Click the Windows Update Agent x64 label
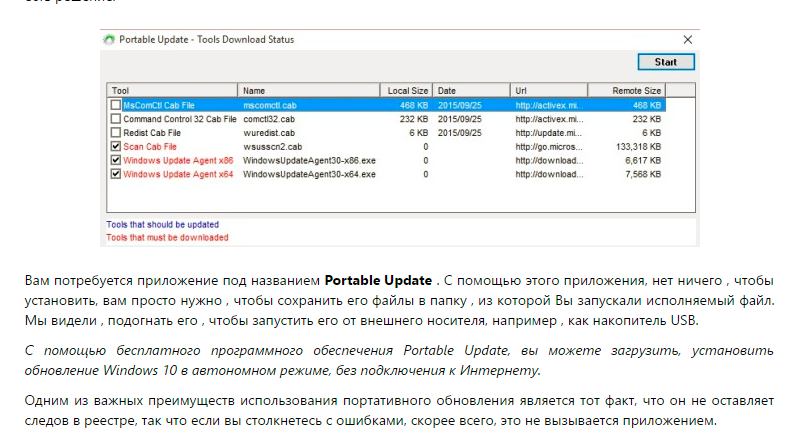Screen dimensions: 788x444 point(178,174)
